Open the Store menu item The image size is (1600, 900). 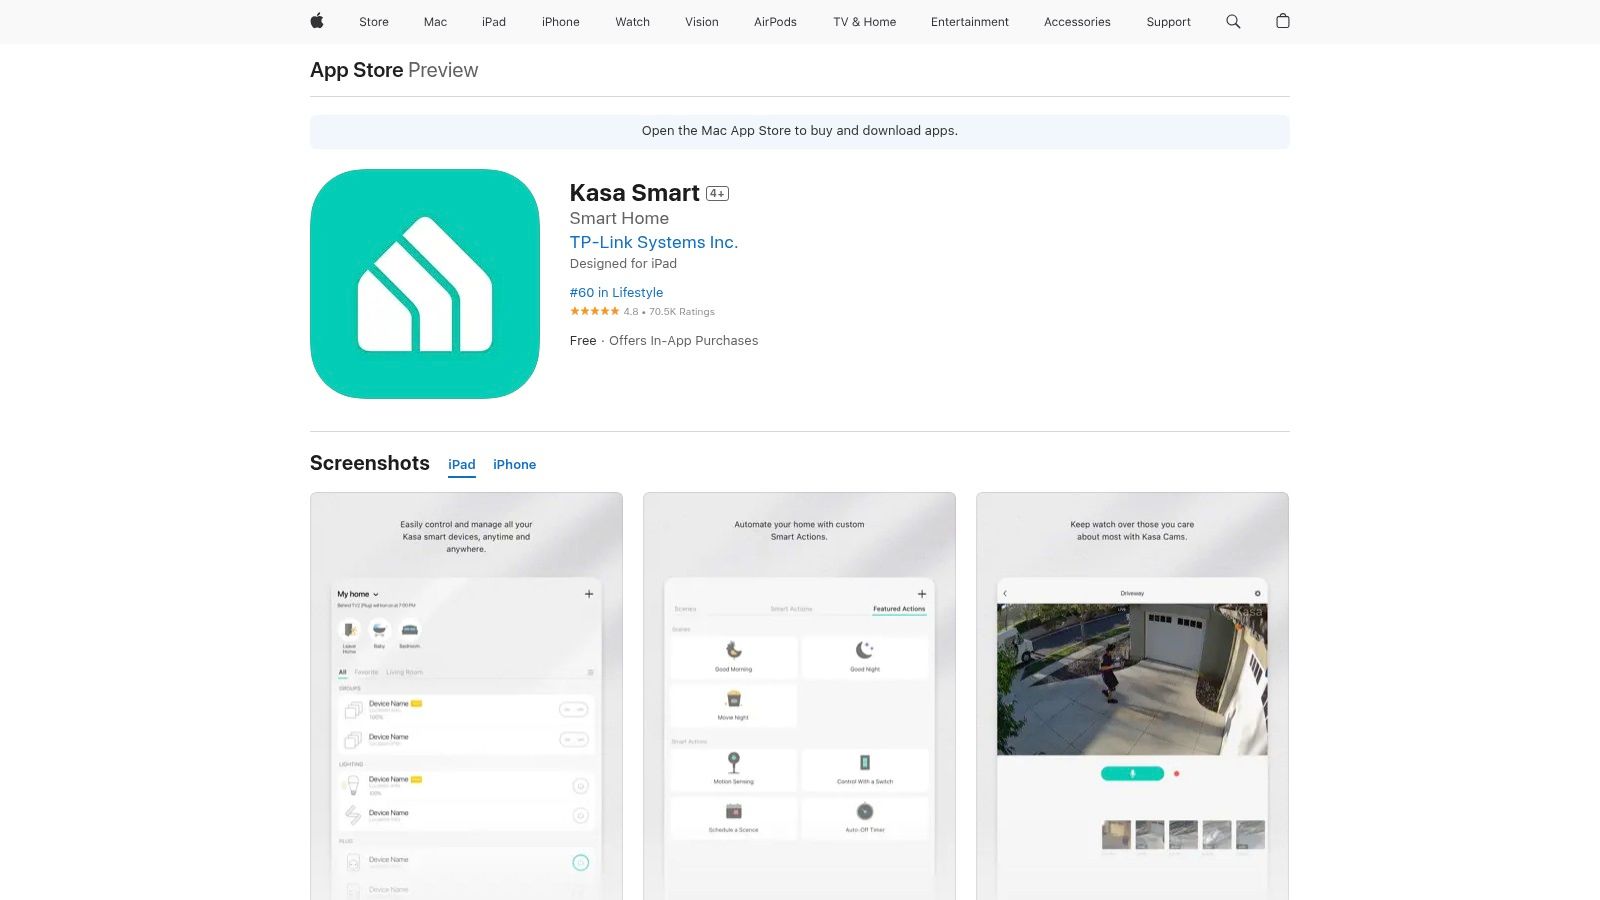[374, 22]
